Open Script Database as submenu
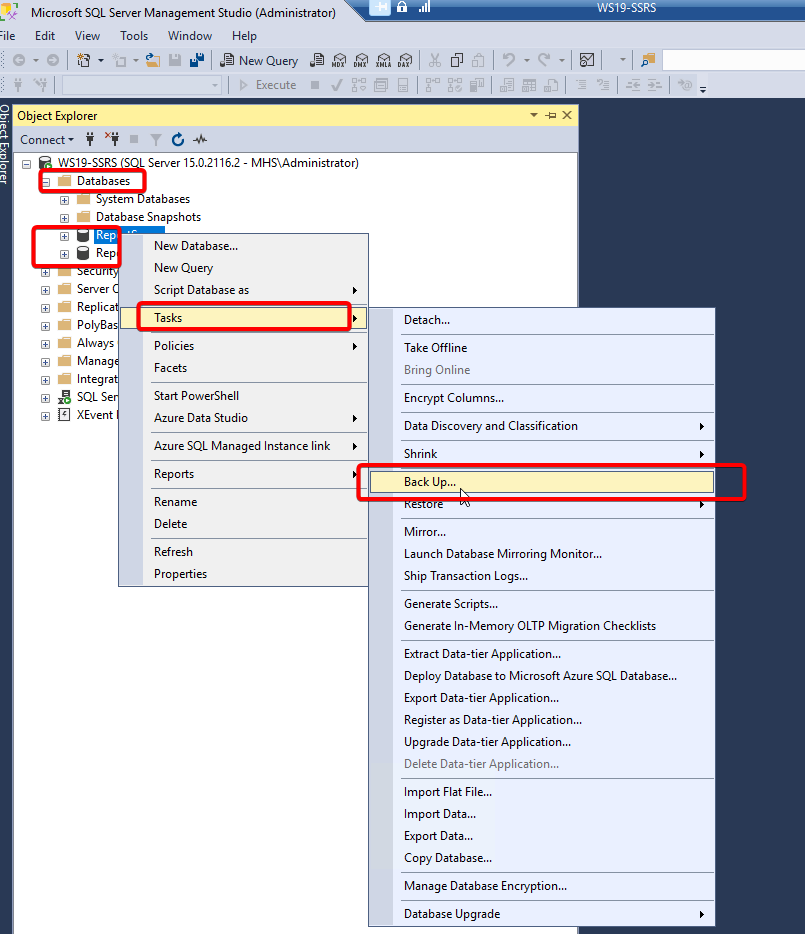Viewport: 805px width, 934px height. pos(244,289)
